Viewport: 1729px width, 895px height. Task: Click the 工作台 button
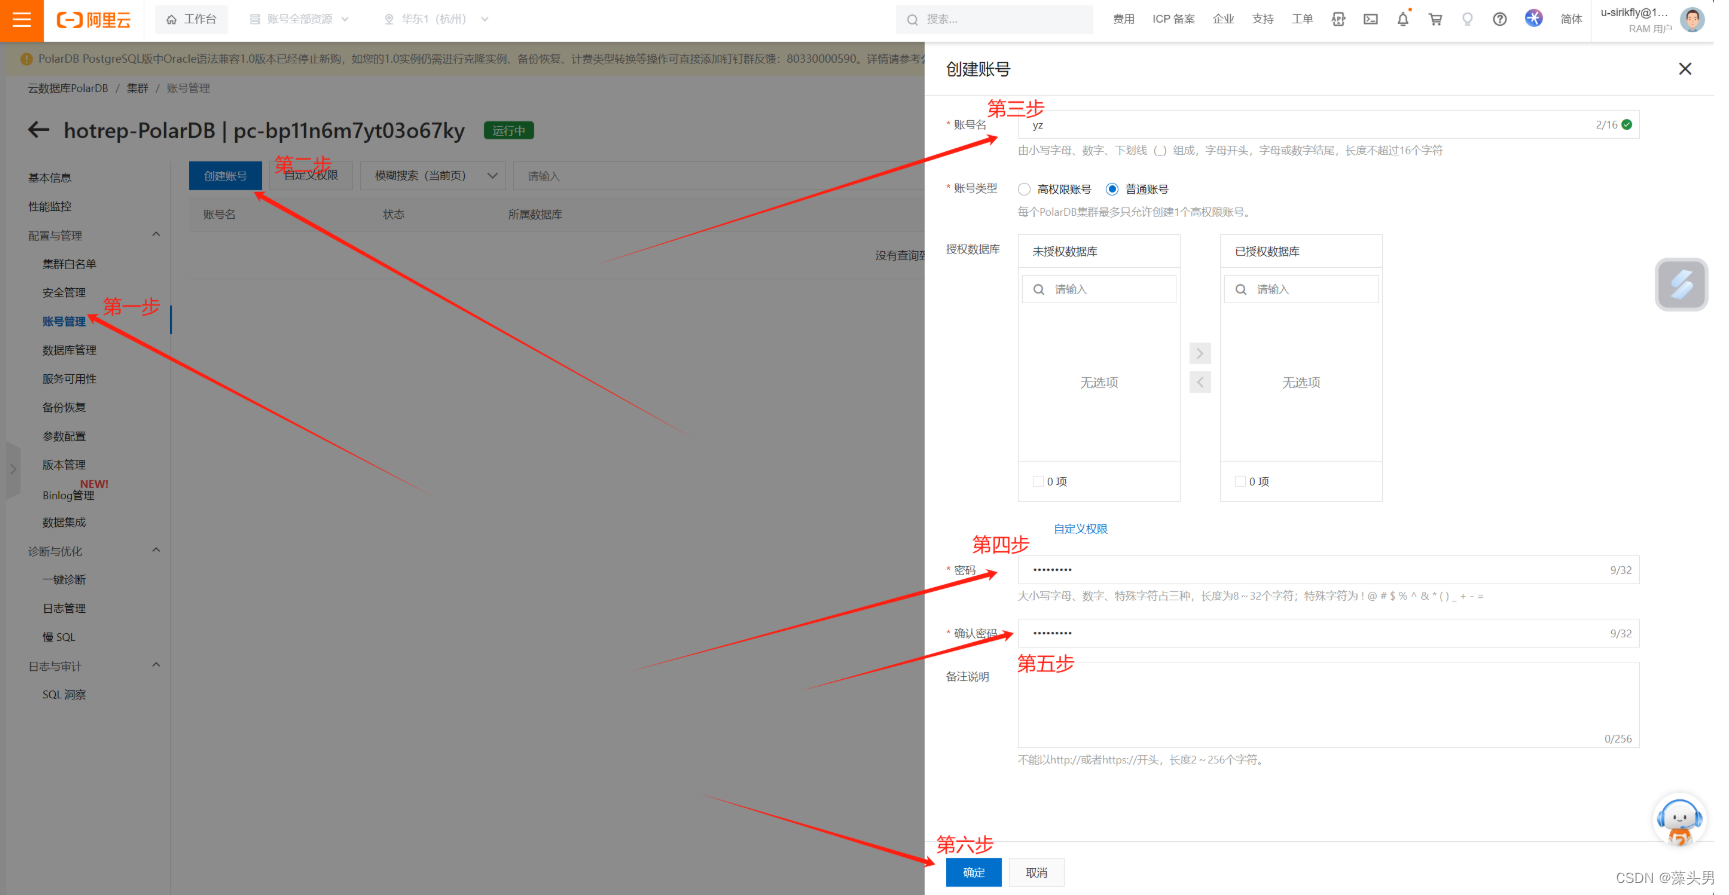click(191, 19)
